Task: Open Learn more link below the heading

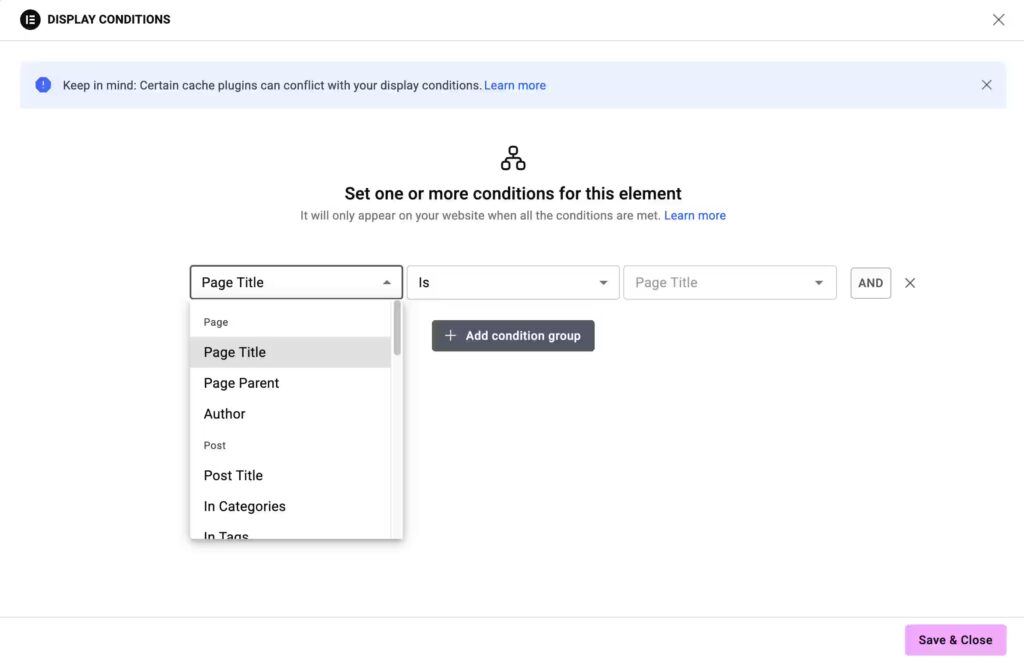Action: 695,215
